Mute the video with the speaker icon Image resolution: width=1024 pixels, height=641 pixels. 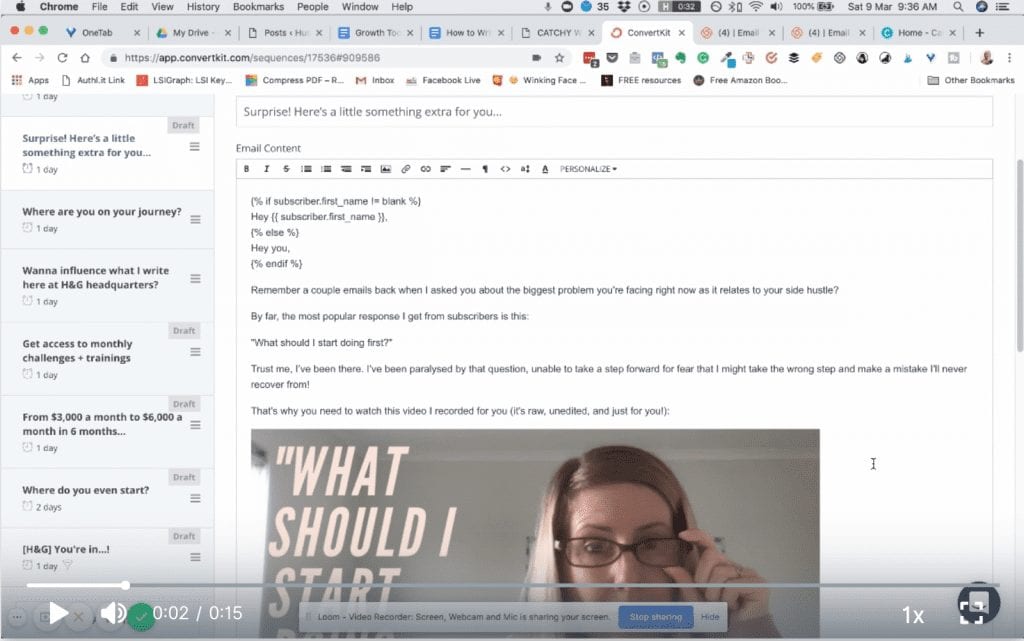(112, 614)
